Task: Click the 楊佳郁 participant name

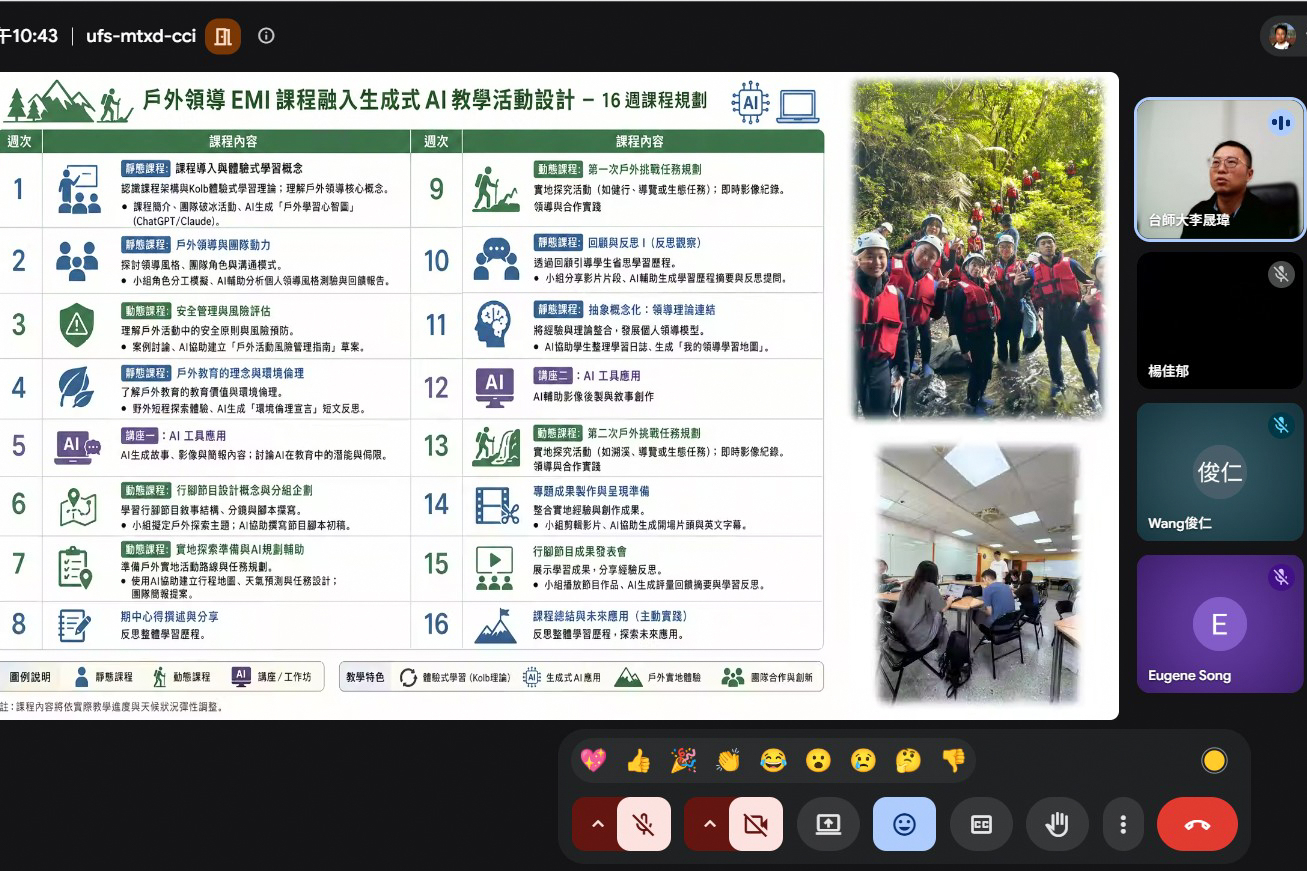Action: tap(1168, 371)
